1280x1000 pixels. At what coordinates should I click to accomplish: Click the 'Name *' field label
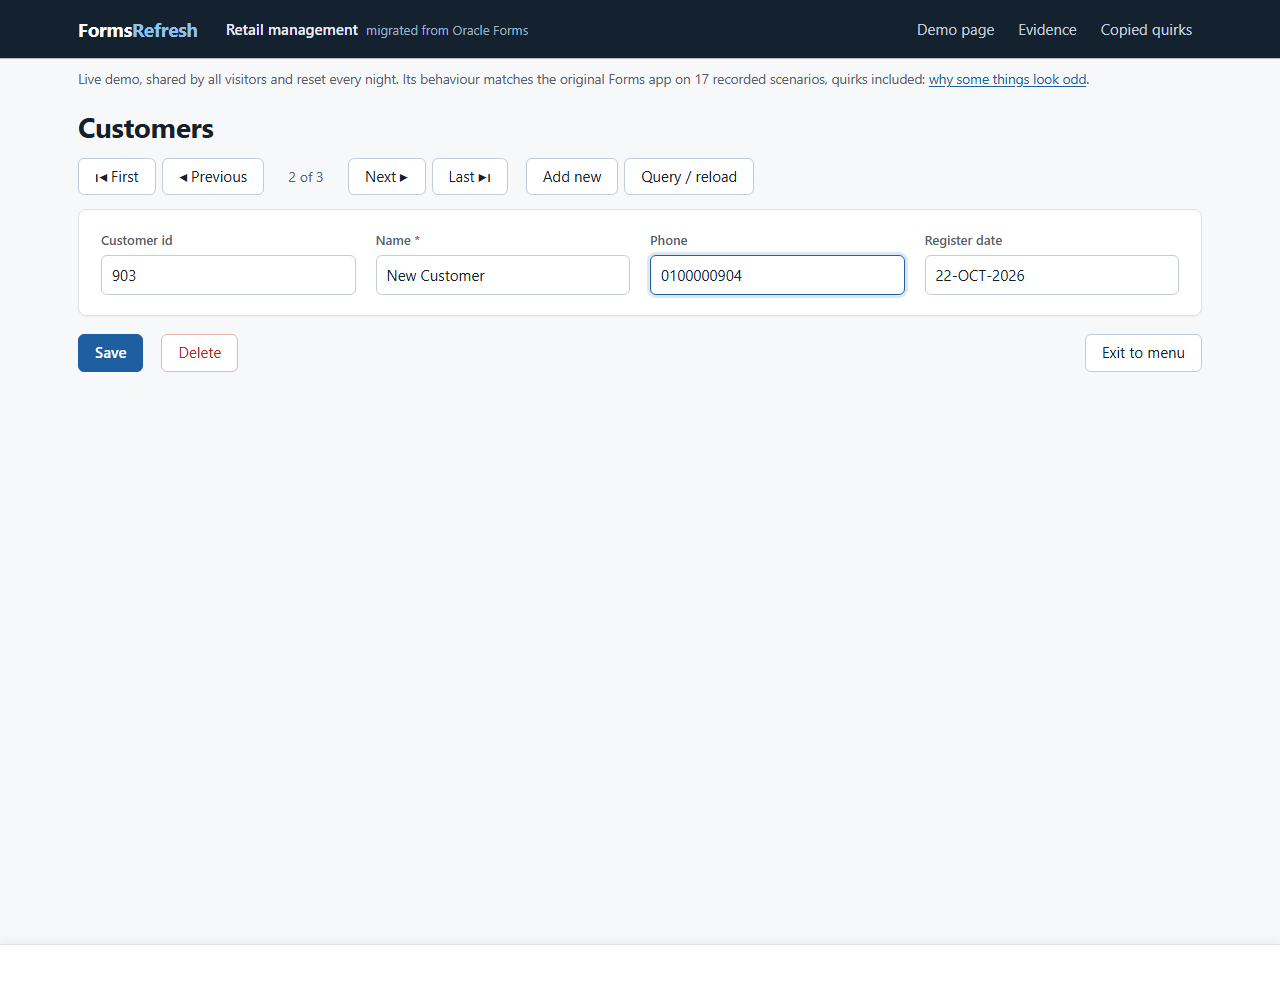[398, 240]
